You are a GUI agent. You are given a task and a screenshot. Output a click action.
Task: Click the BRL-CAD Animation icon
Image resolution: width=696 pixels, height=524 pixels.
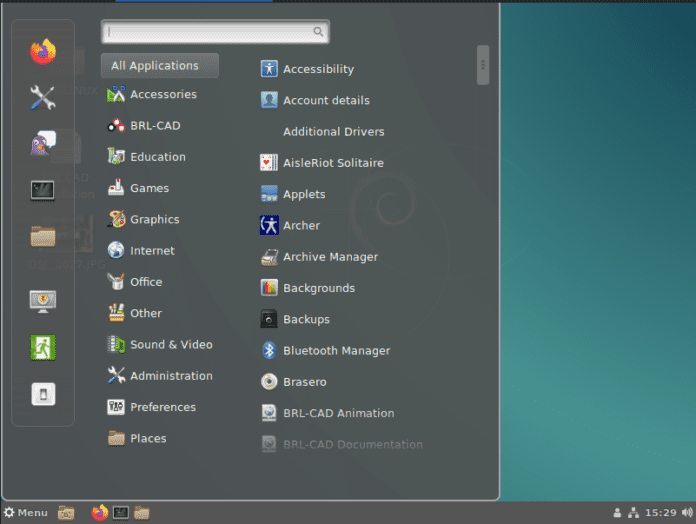click(269, 413)
